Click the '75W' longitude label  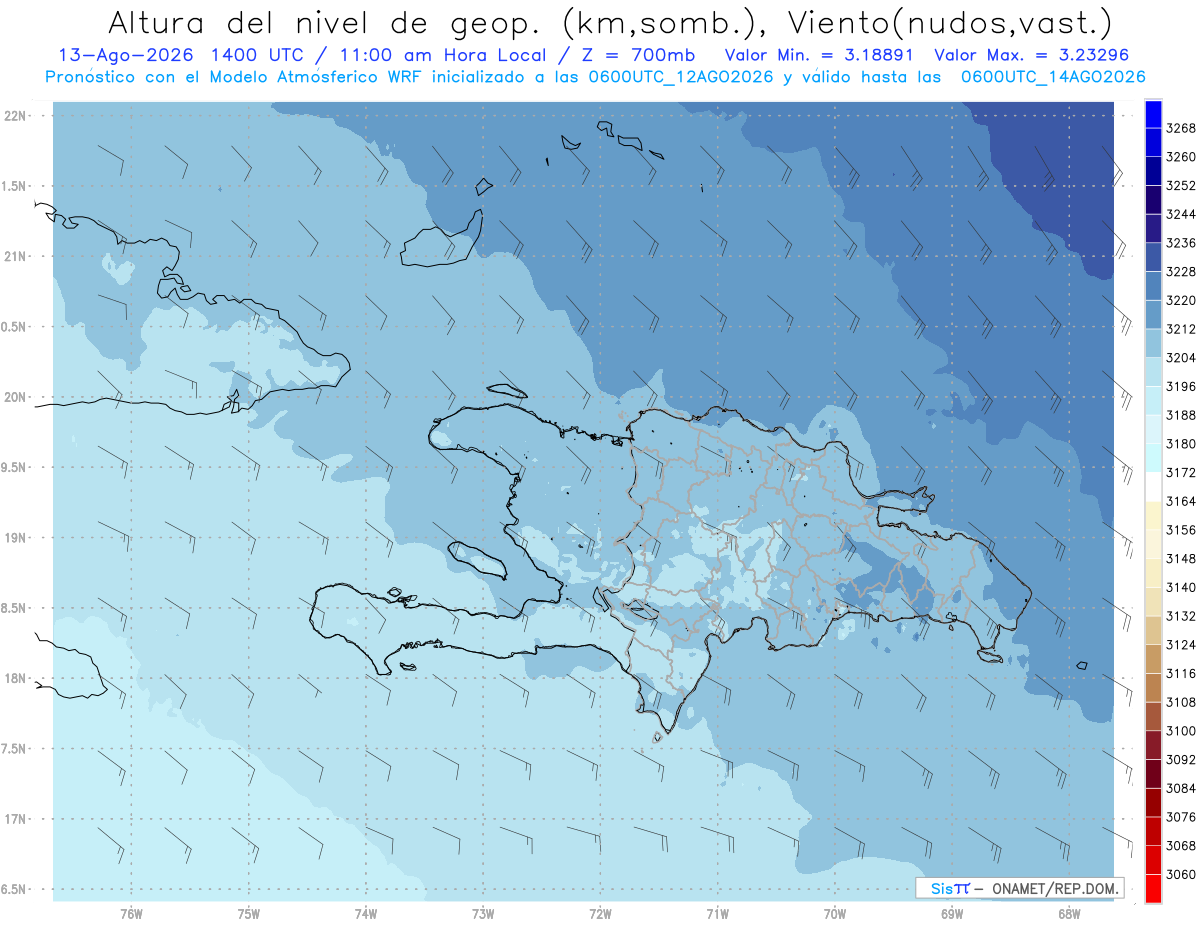pyautogui.click(x=248, y=913)
